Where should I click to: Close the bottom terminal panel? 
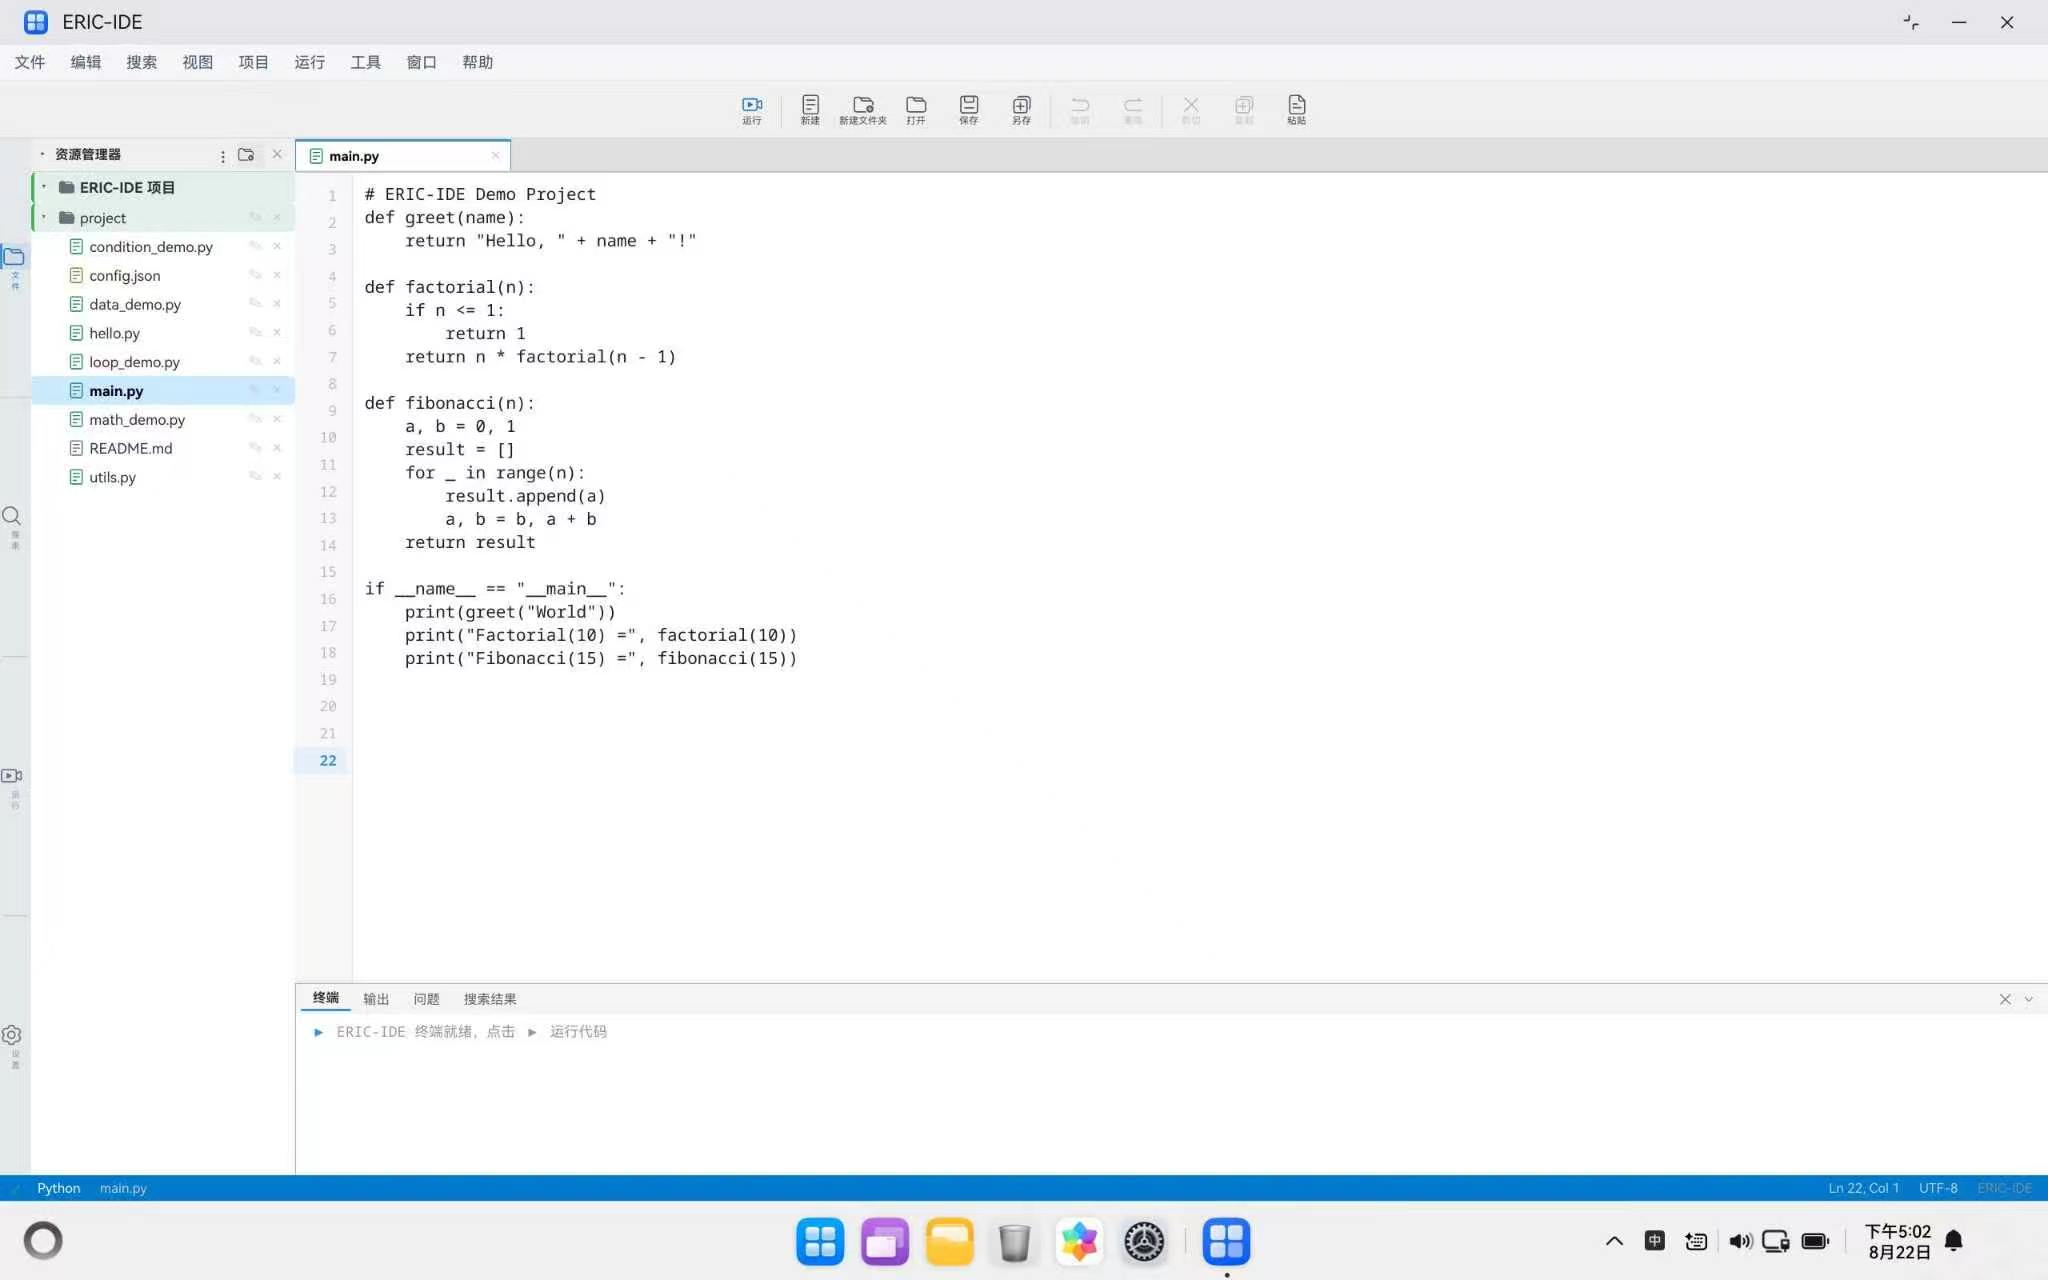(x=2005, y=999)
